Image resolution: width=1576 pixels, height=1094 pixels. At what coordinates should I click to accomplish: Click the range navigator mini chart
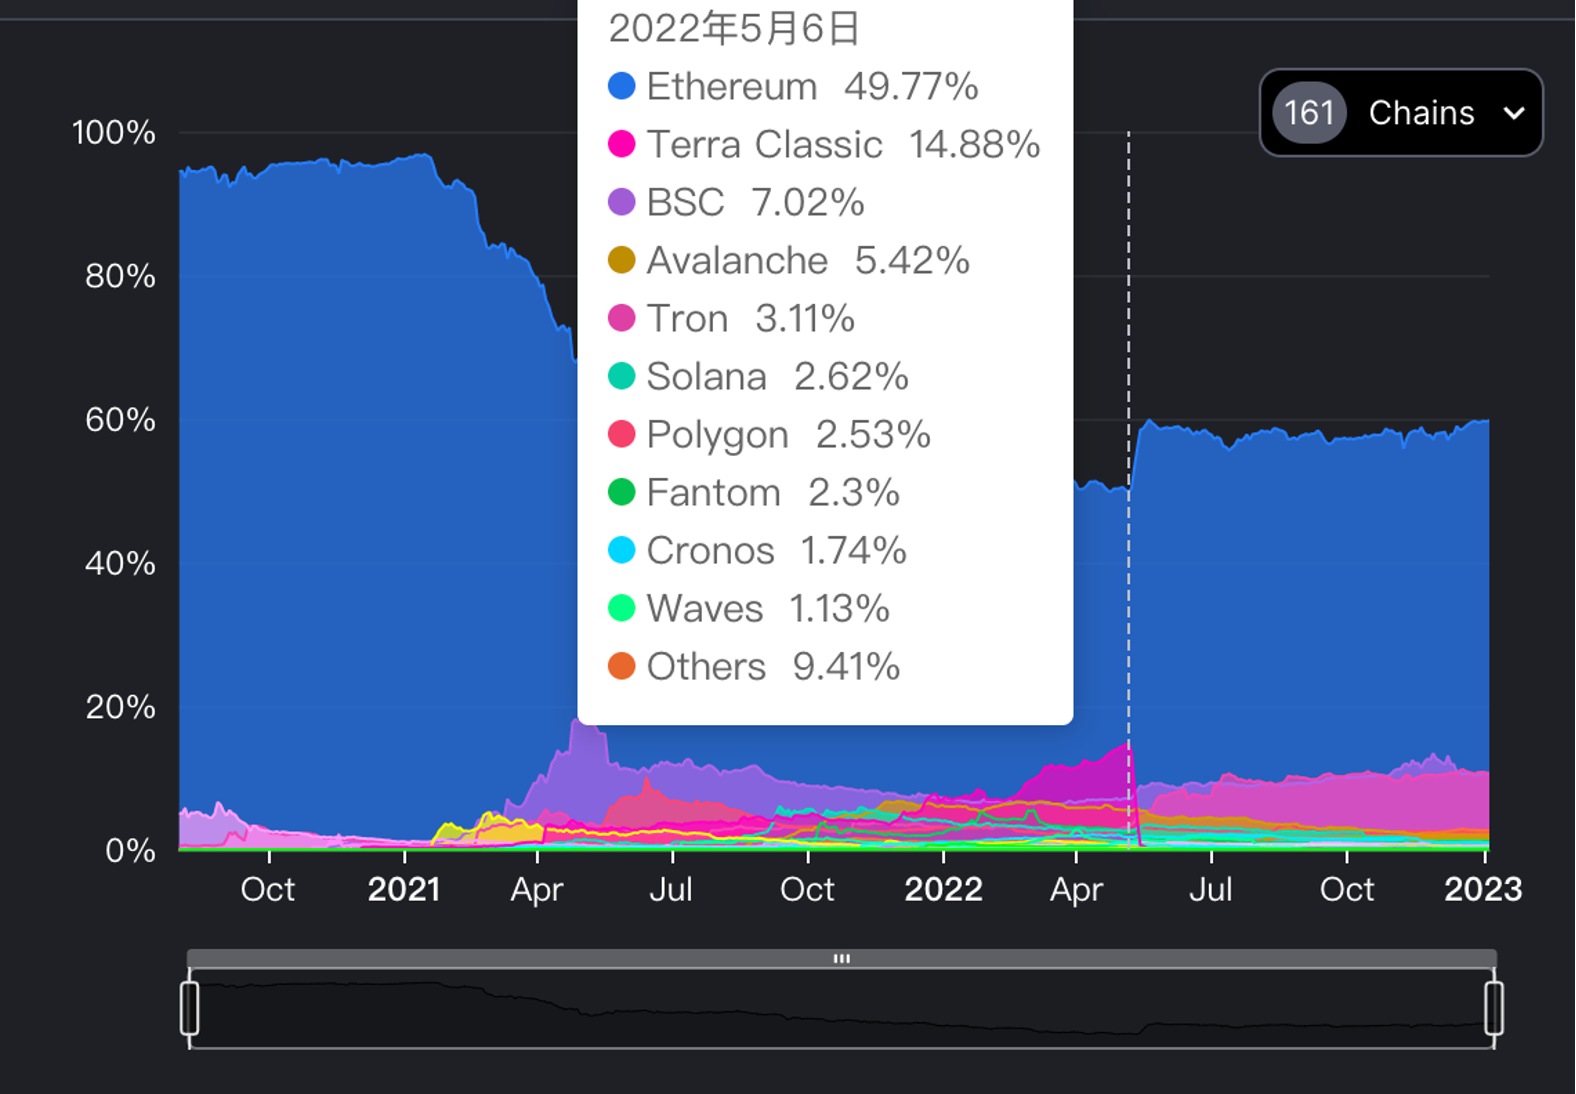[842, 1009]
